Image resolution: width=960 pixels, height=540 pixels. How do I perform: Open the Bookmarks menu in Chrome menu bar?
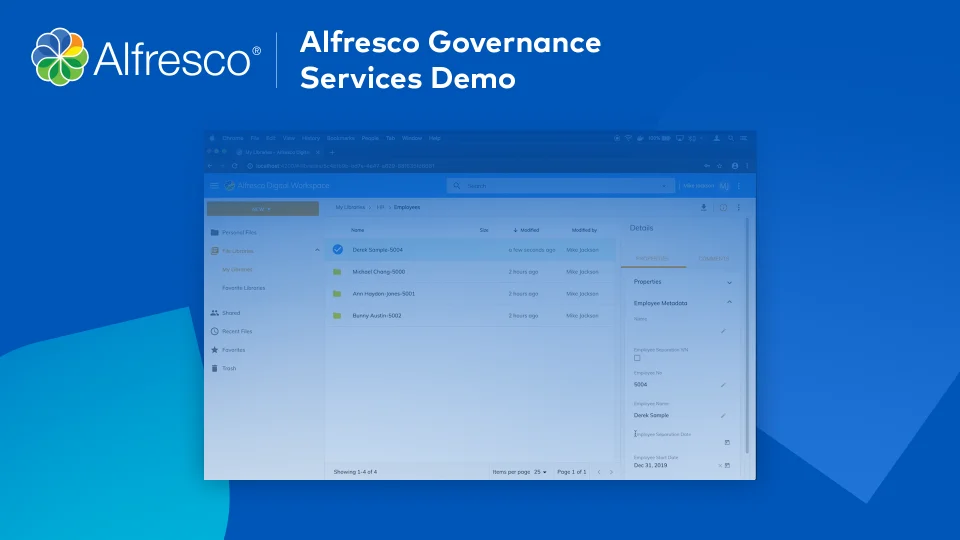tap(339, 137)
